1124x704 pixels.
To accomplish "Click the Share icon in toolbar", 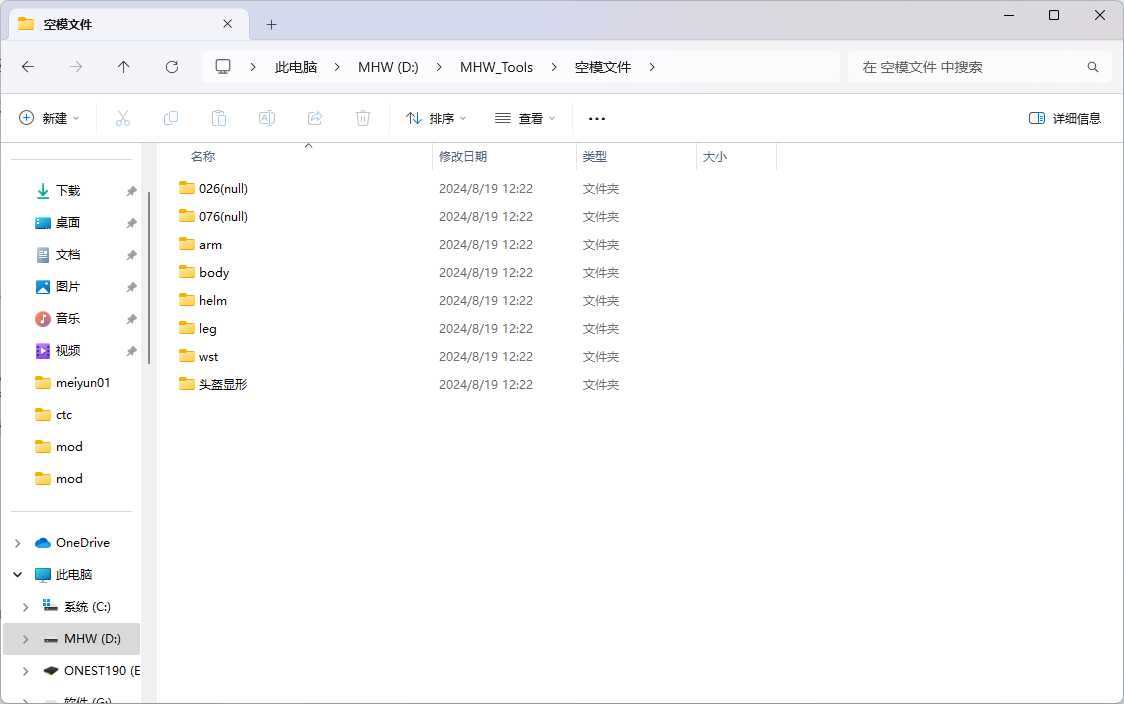I will [x=315, y=118].
